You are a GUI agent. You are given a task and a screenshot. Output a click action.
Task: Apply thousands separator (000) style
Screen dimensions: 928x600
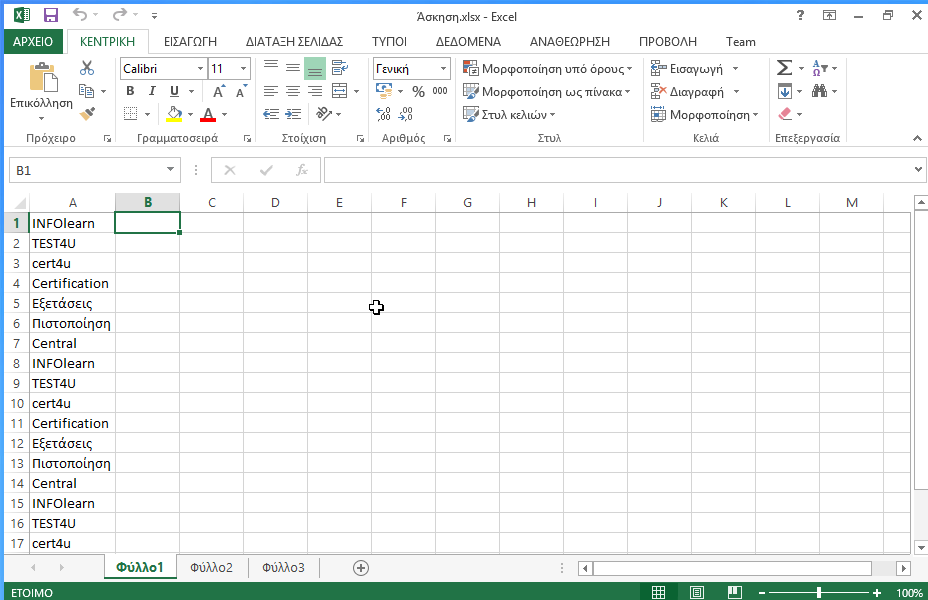440,91
